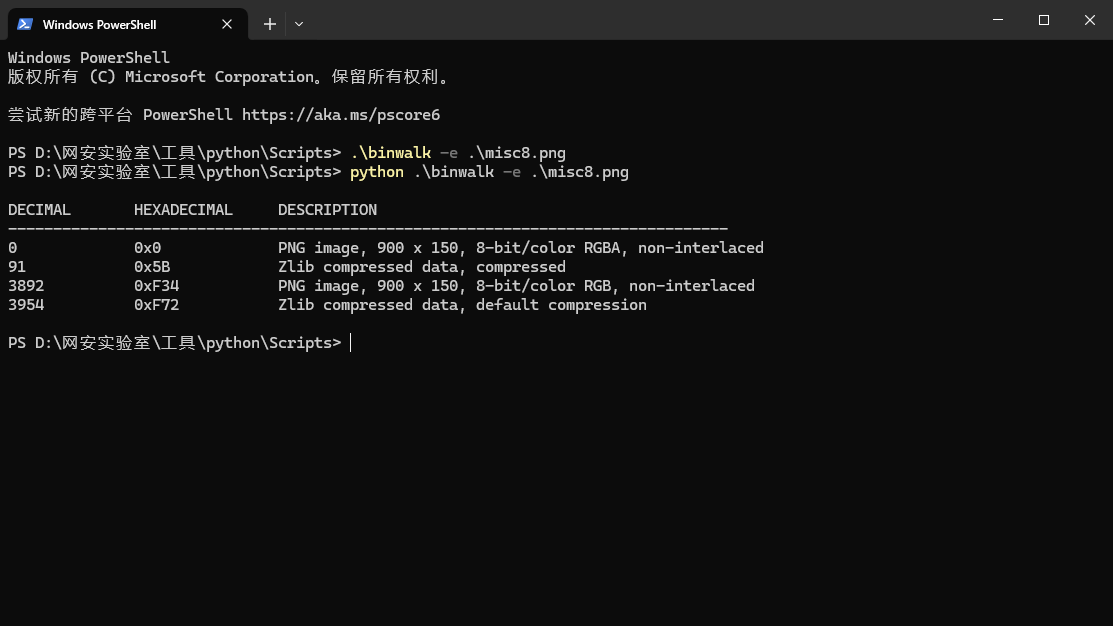Click the DECIMAL column header text

coord(39,210)
